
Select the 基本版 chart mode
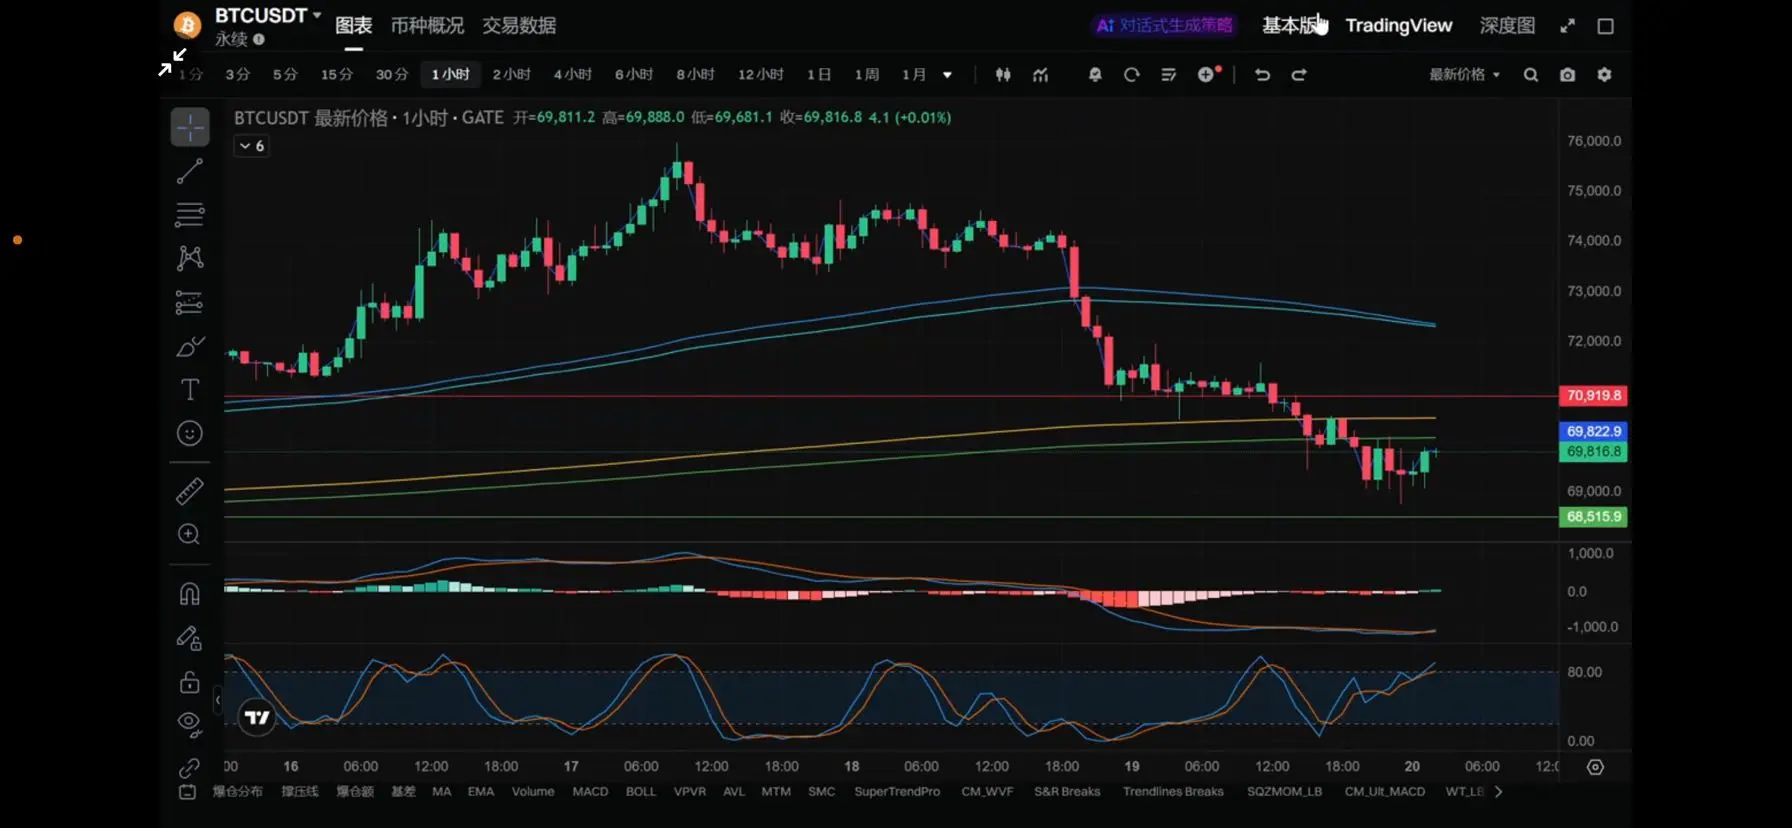pos(1291,26)
